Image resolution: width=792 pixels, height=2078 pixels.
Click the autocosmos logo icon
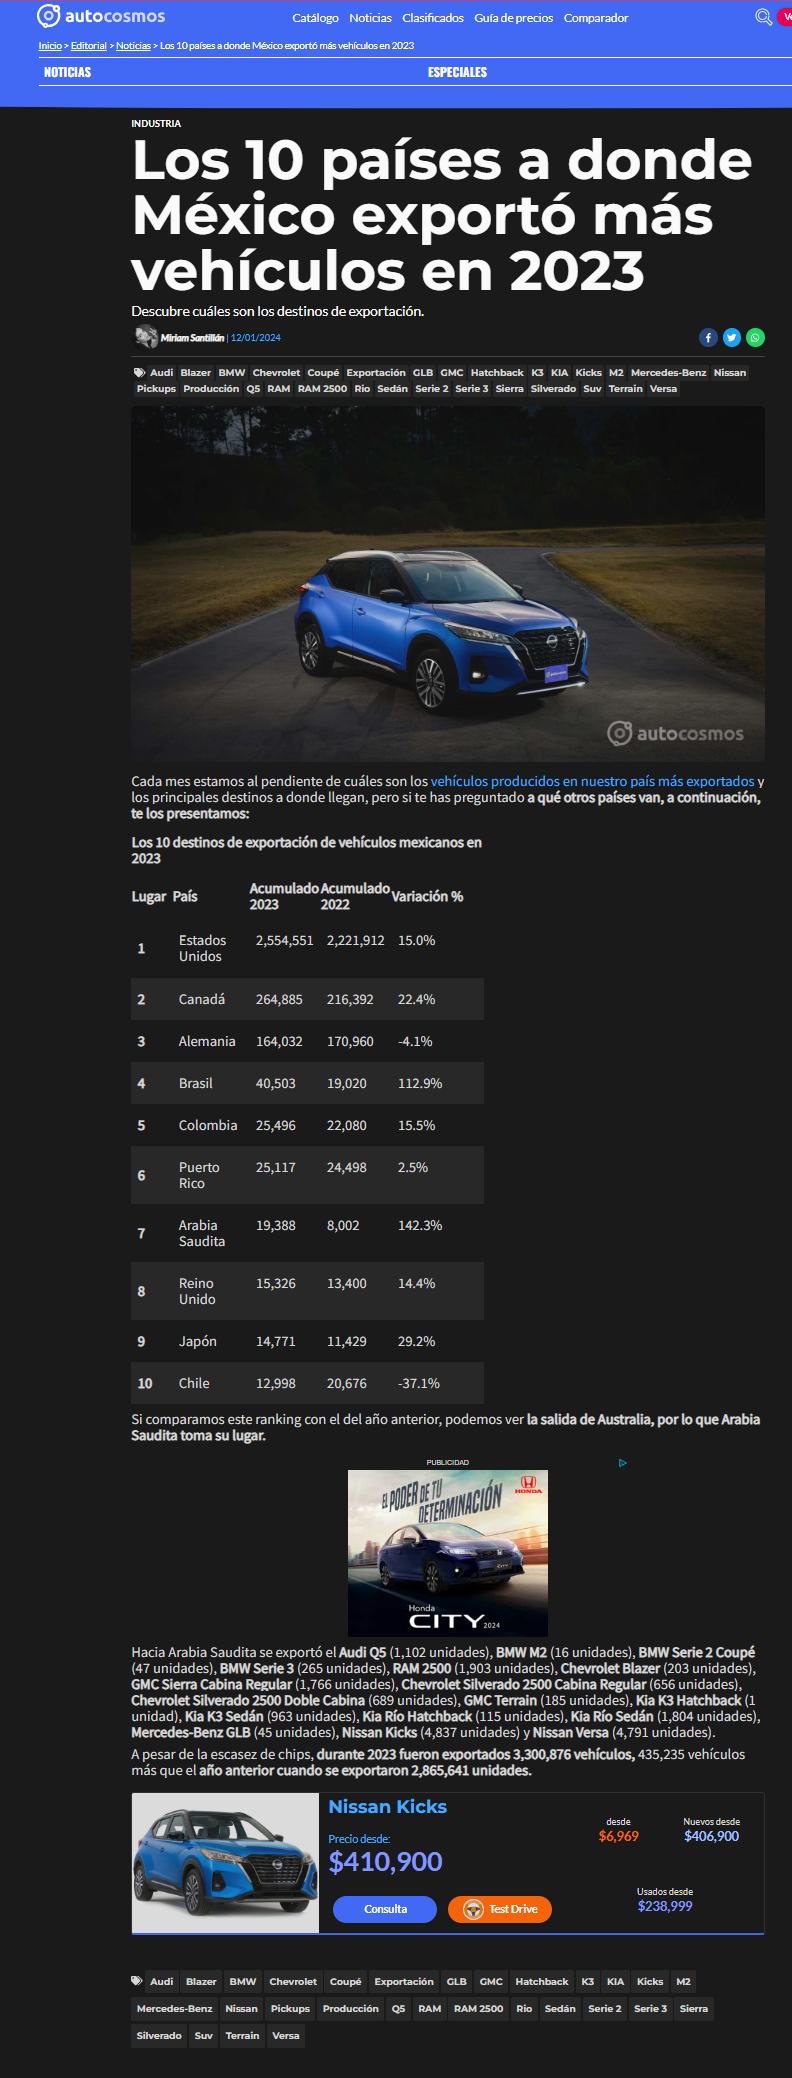click(x=48, y=16)
